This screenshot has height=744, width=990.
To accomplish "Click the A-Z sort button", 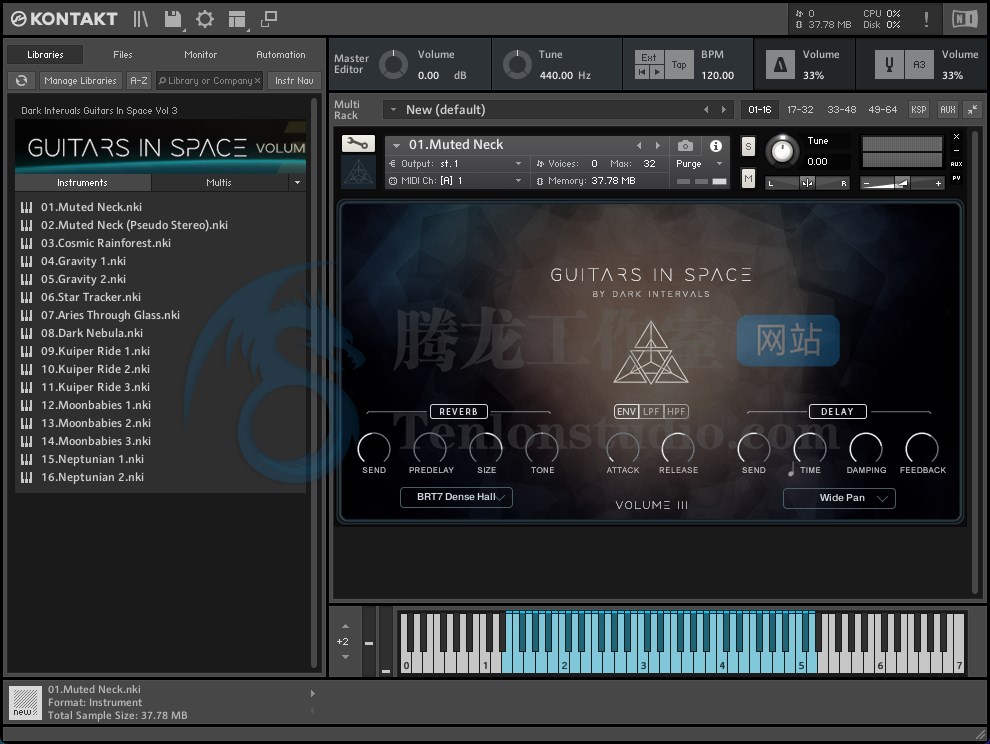I will coord(138,81).
